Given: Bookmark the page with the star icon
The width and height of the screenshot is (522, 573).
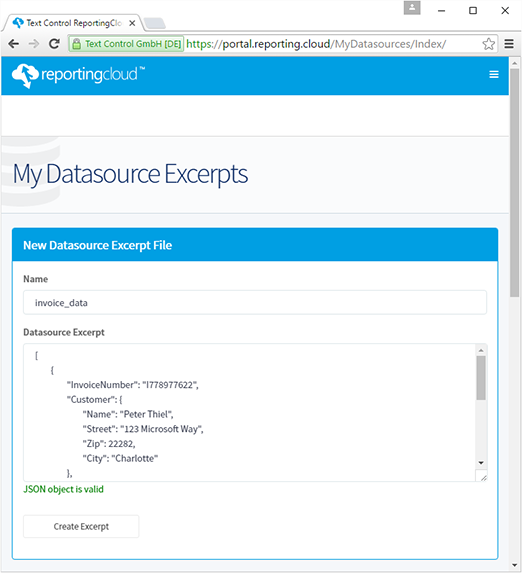Looking at the screenshot, I should pos(488,44).
